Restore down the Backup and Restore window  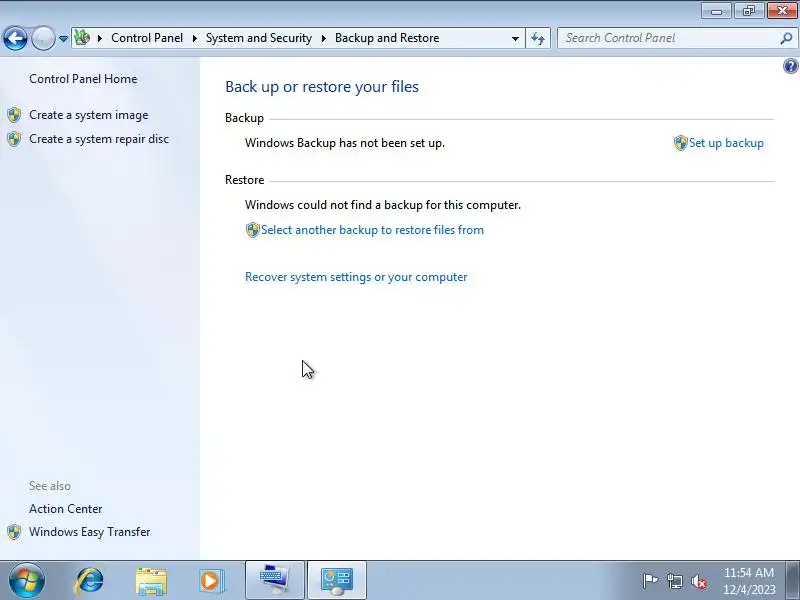click(x=749, y=11)
